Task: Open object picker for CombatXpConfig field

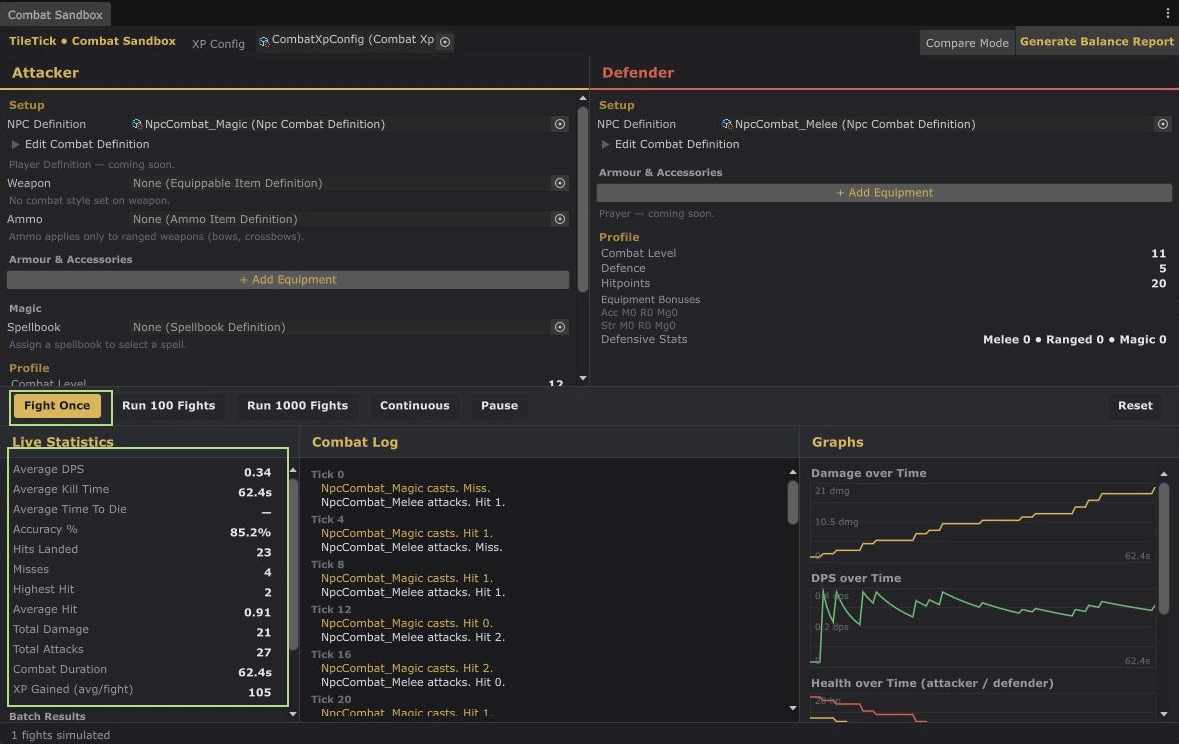Action: click(445, 42)
